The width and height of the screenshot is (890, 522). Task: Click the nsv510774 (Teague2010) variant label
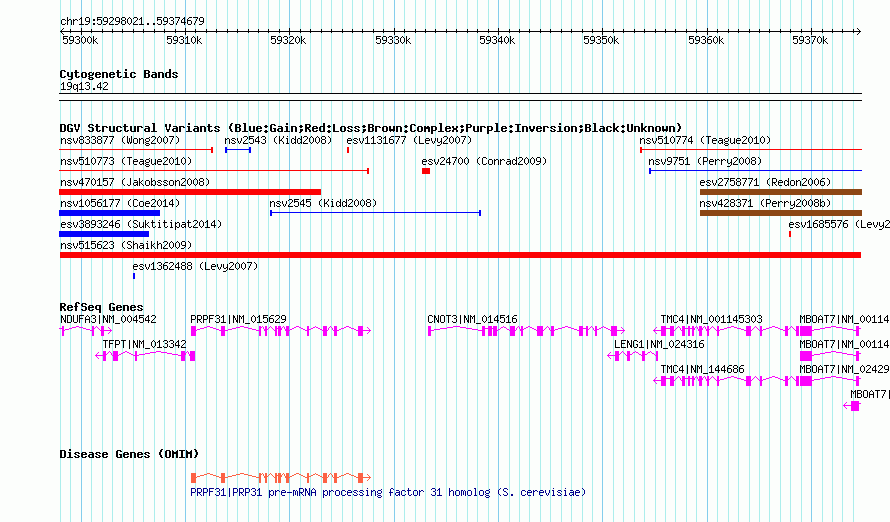tap(705, 140)
